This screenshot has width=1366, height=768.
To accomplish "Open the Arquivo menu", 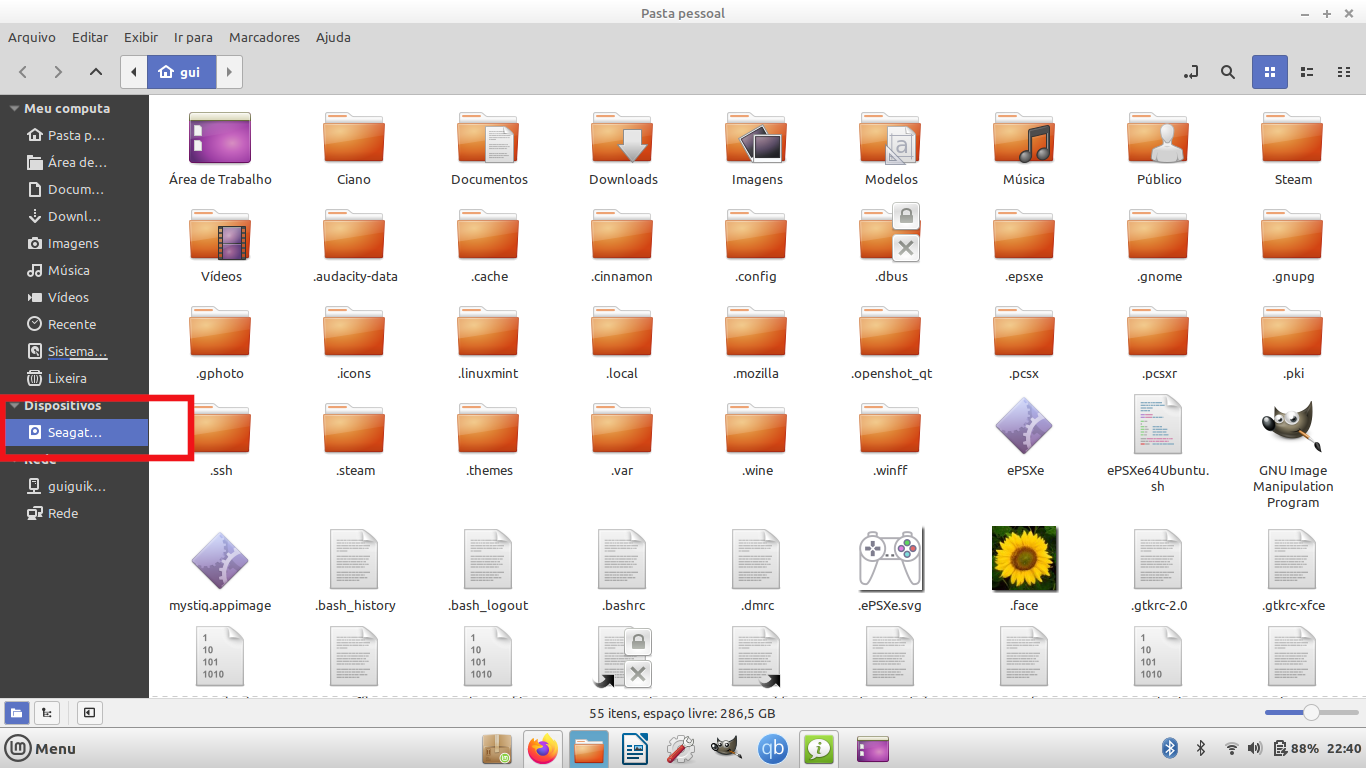I will click(x=32, y=37).
